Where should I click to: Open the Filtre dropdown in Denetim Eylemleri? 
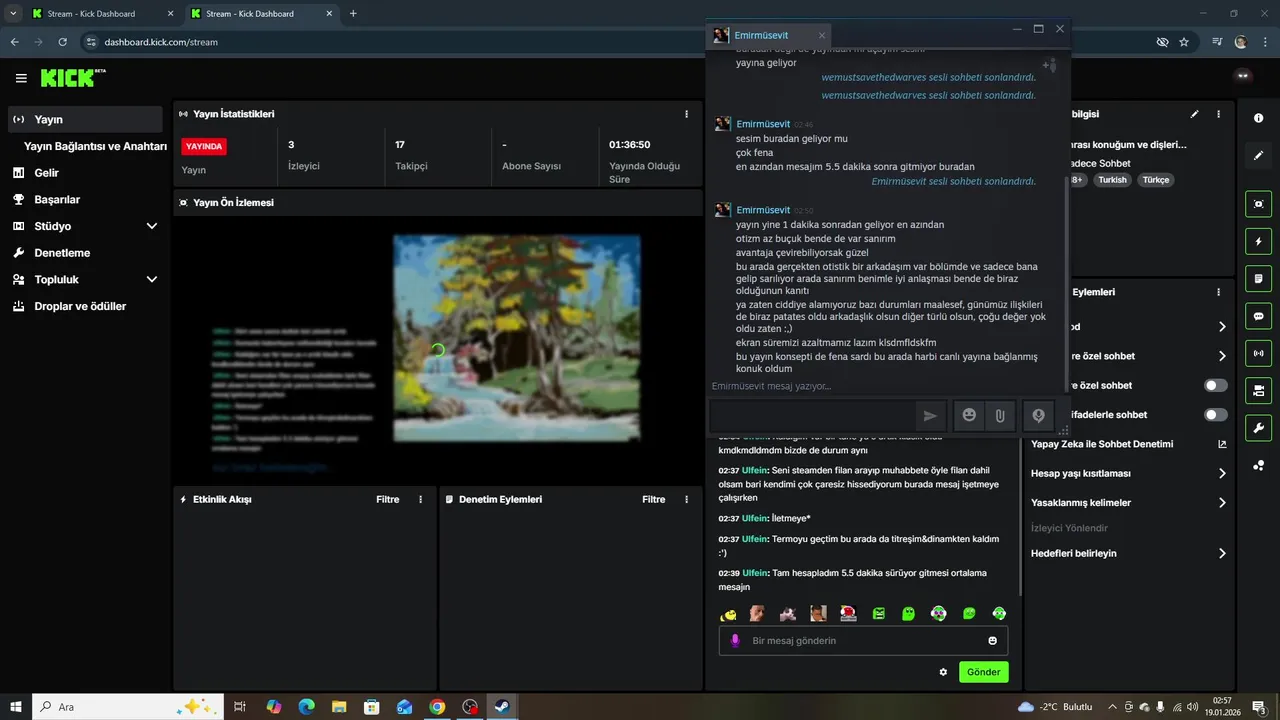(653, 499)
